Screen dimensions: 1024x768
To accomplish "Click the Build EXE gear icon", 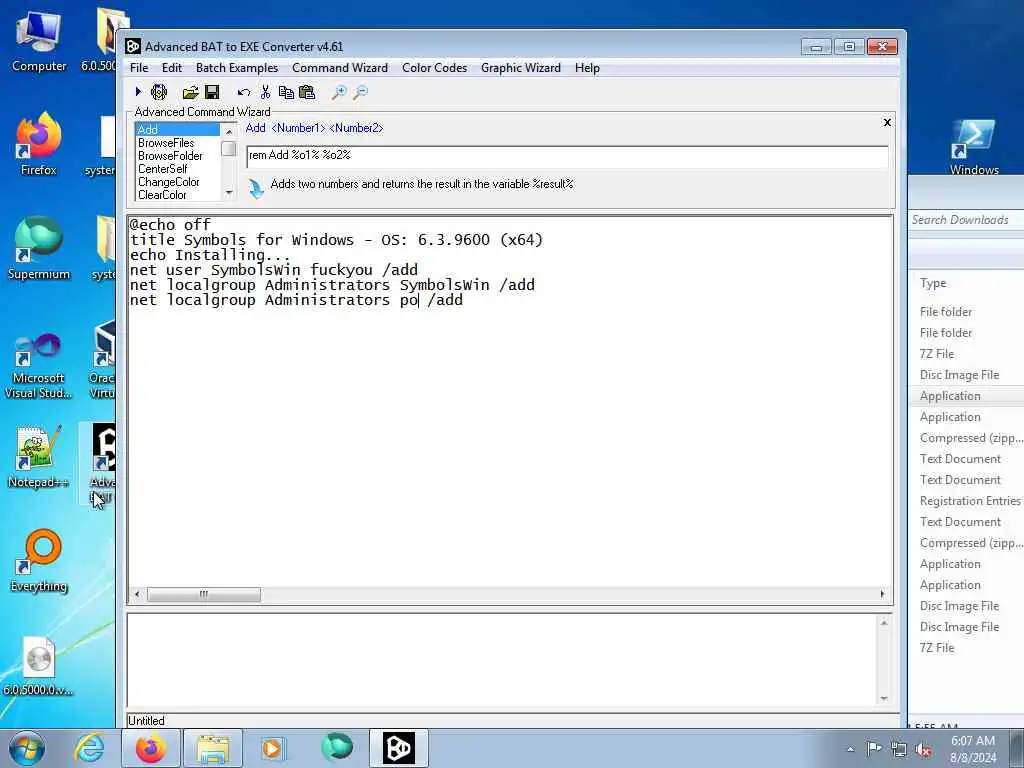I will (159, 92).
